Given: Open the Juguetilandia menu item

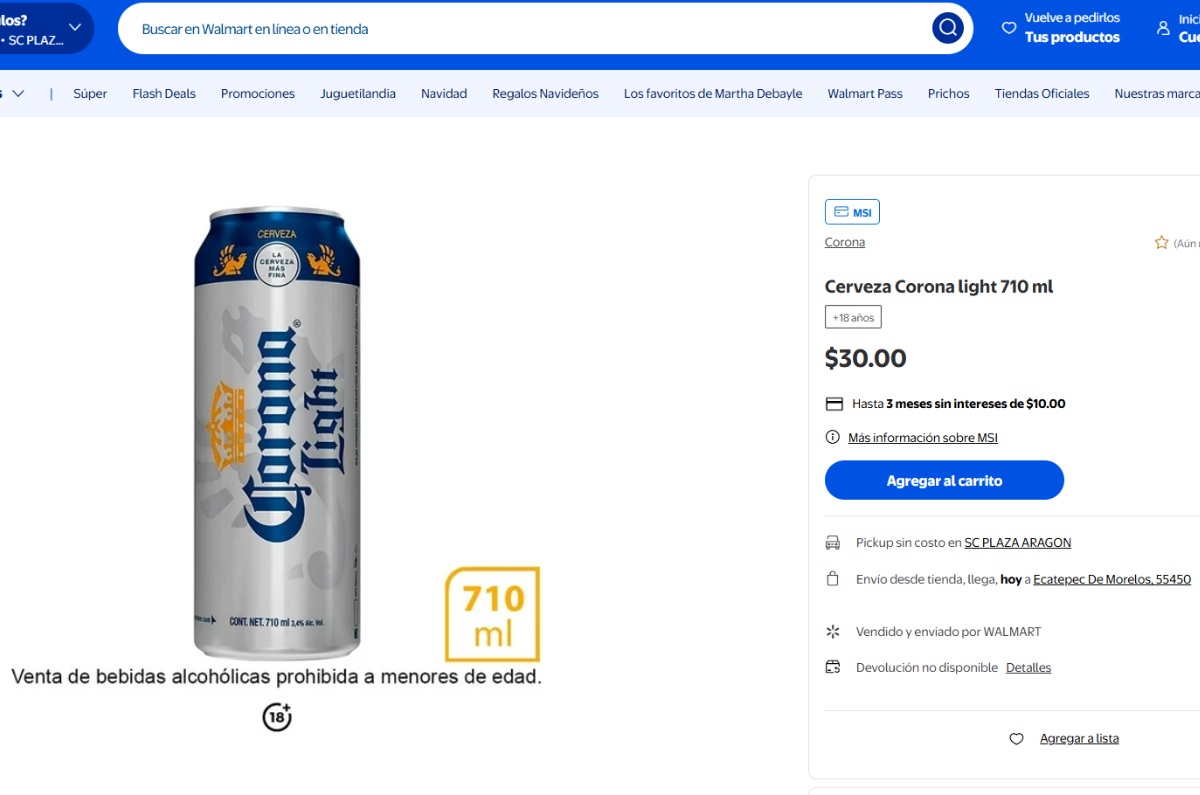Looking at the screenshot, I should [x=358, y=93].
